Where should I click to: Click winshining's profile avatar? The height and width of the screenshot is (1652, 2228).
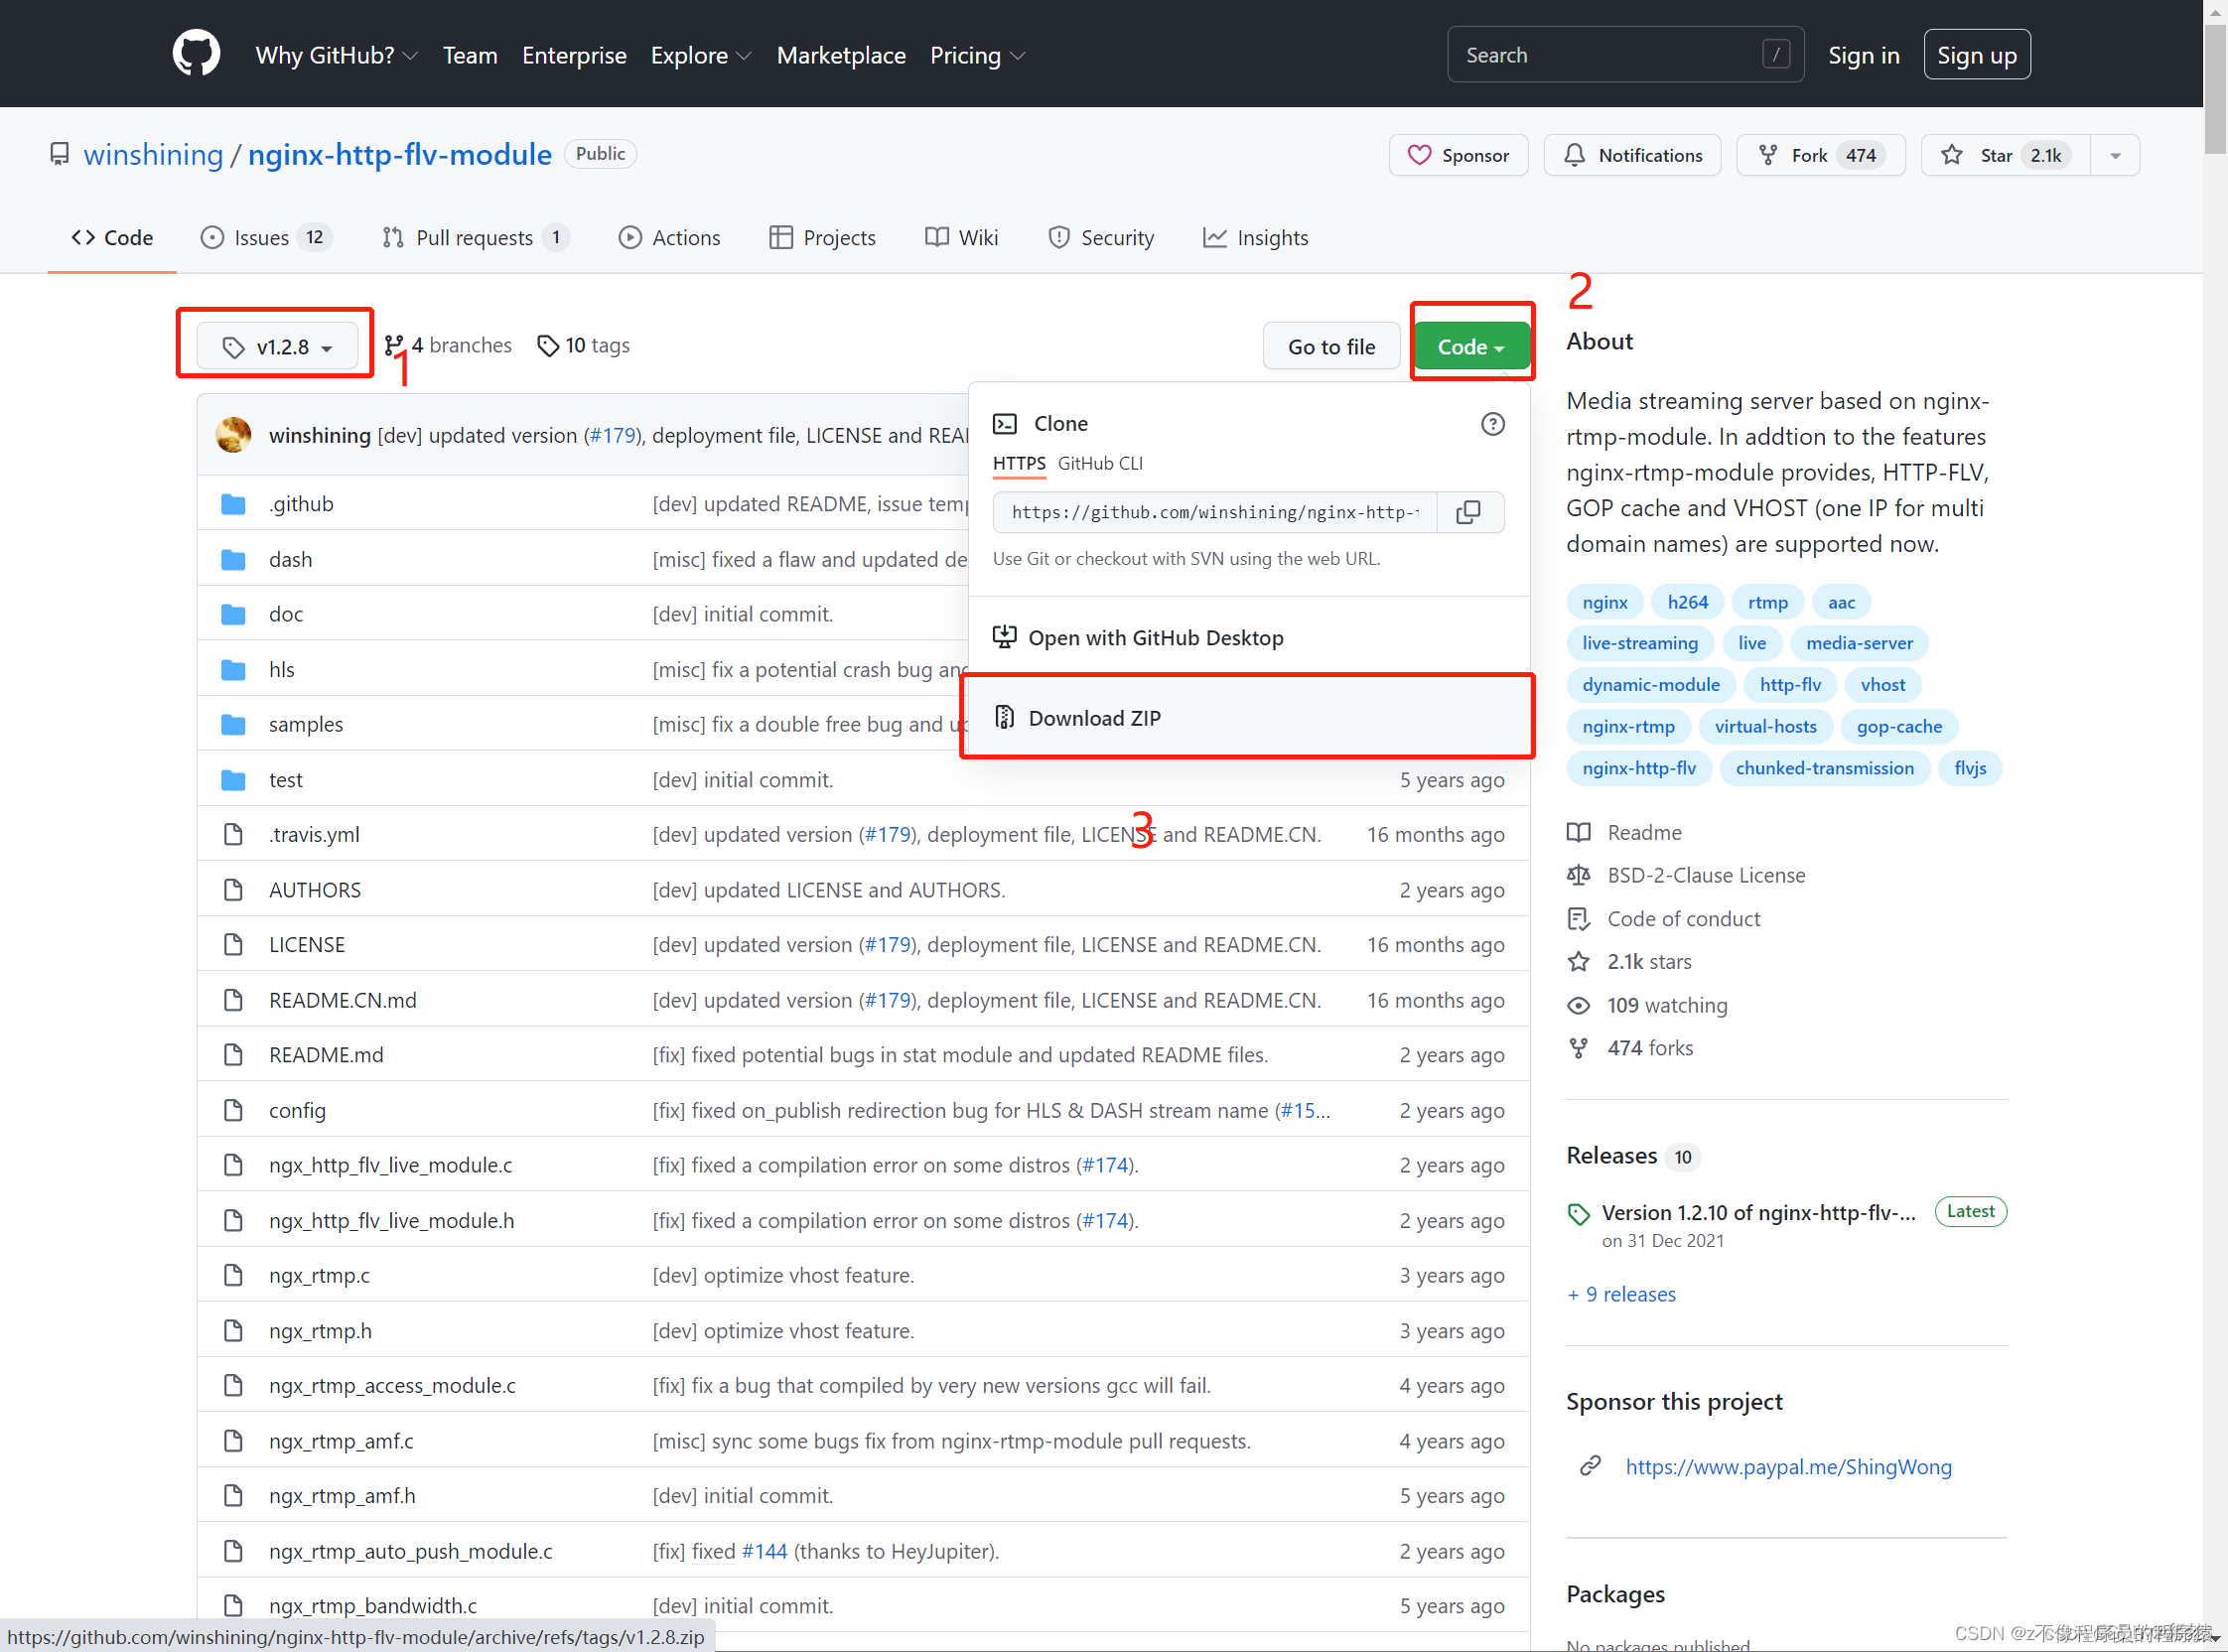(x=232, y=434)
